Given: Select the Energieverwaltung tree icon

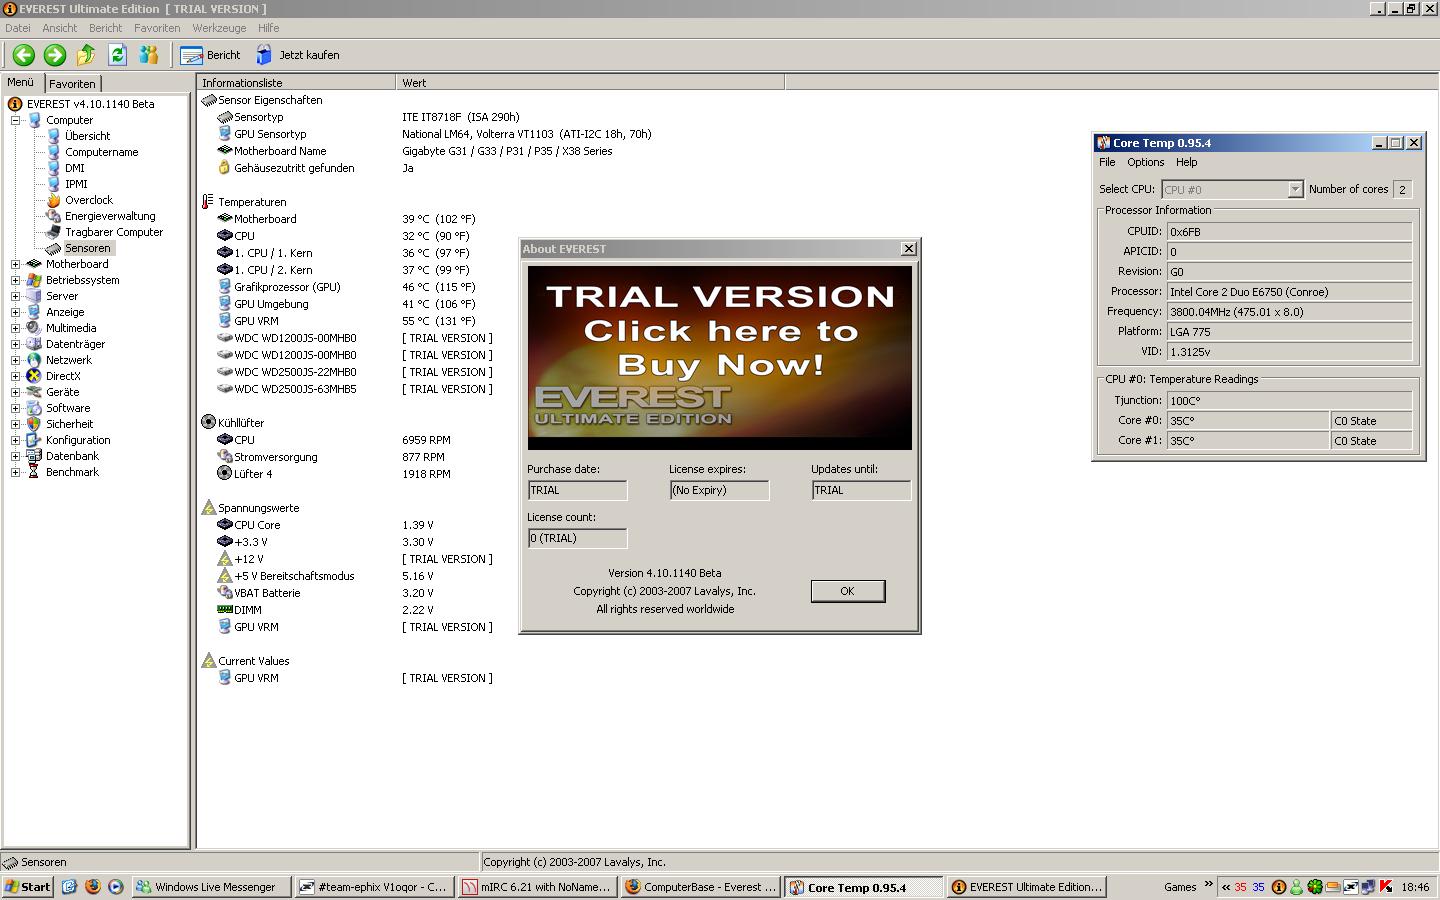Looking at the screenshot, I should [x=54, y=216].
